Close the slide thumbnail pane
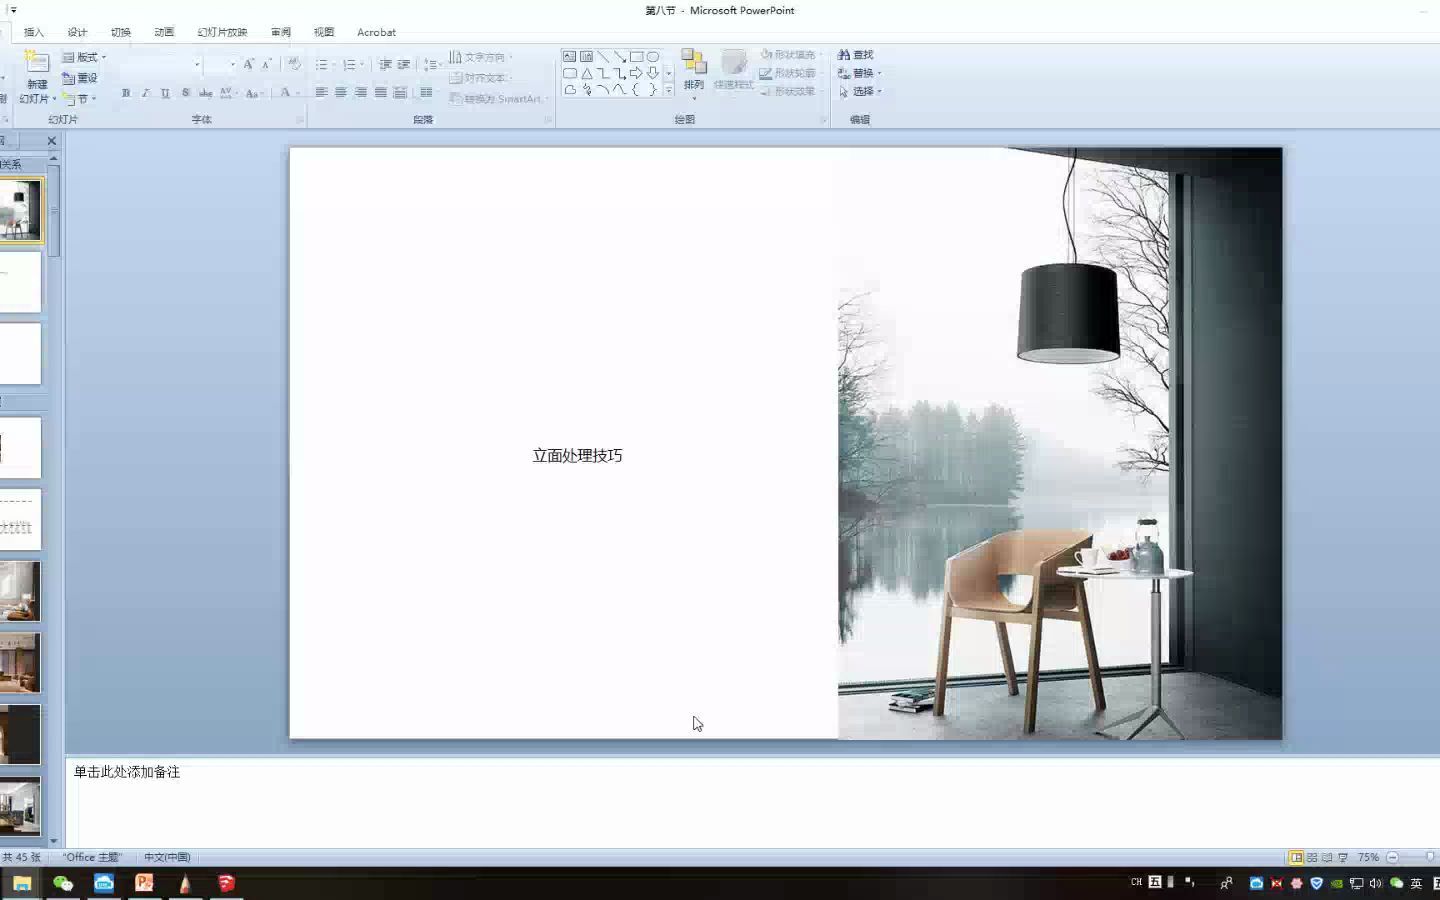The width and height of the screenshot is (1440, 900). click(x=52, y=141)
